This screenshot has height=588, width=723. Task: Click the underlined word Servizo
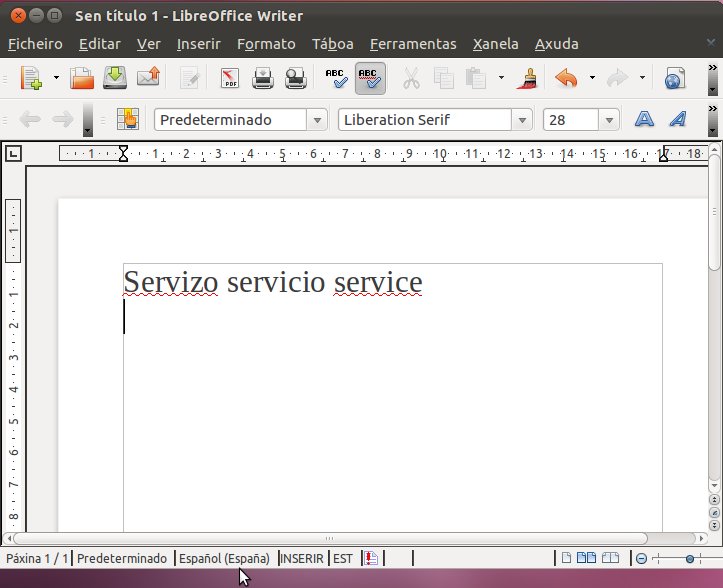tap(170, 282)
